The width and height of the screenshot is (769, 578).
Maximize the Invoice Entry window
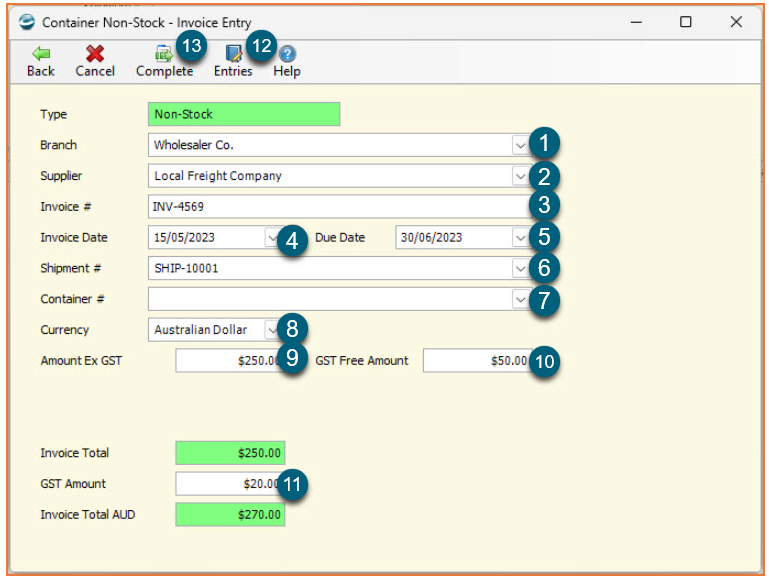tap(686, 22)
